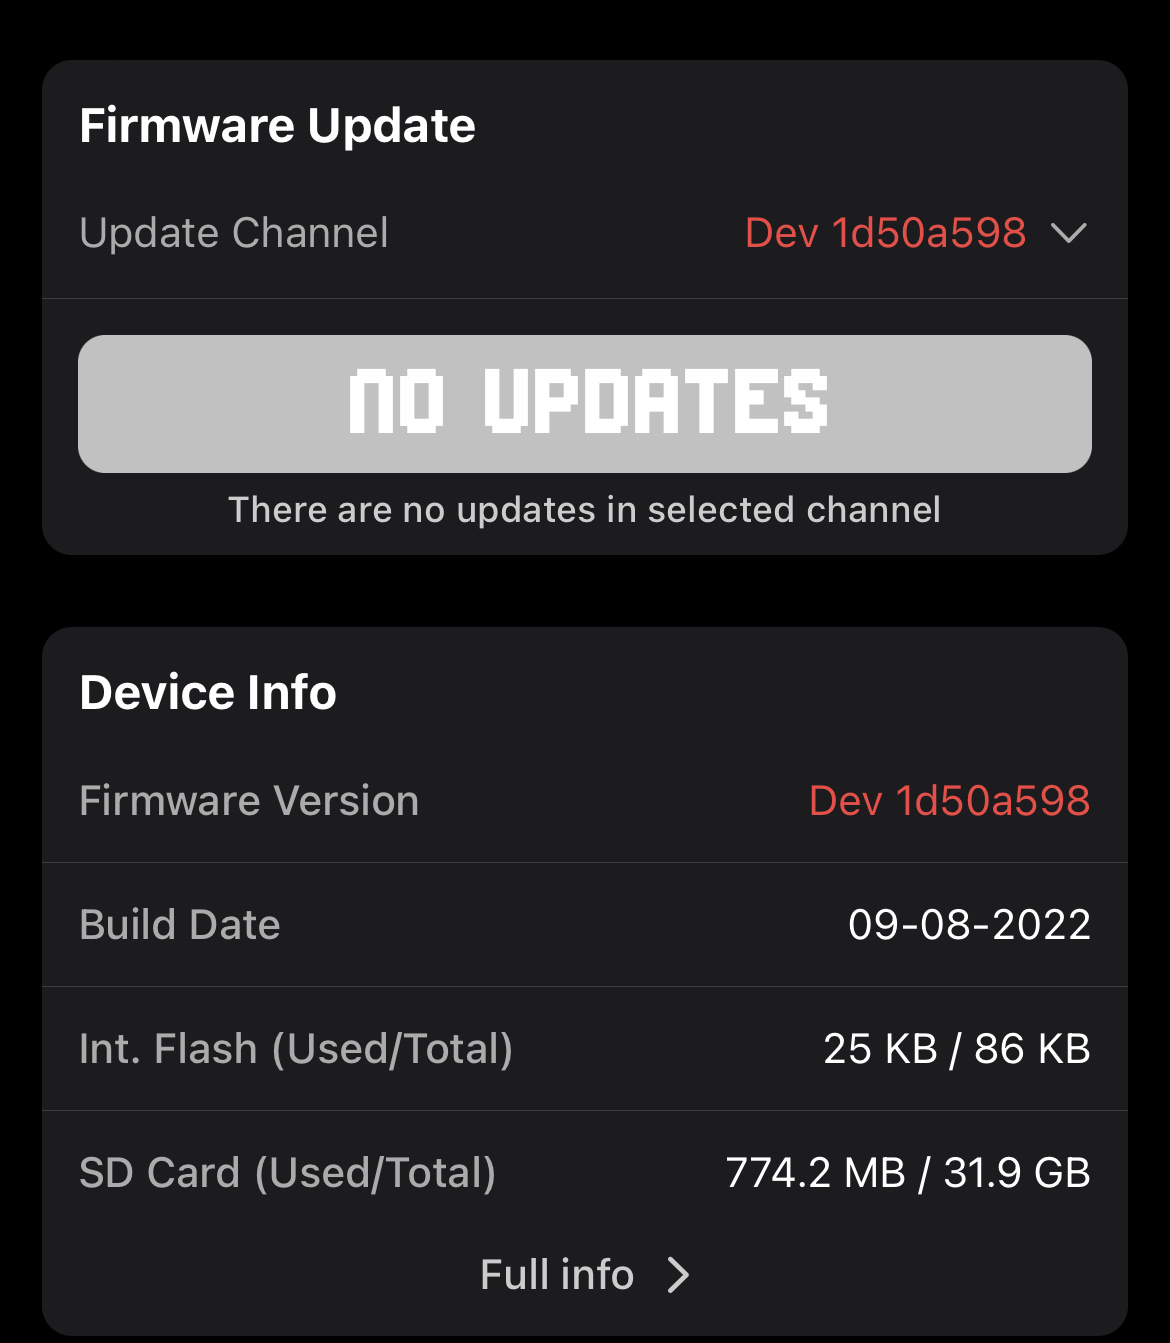Tap the no updates notice text
Viewport: 1170px width, 1343px height.
pos(585,509)
